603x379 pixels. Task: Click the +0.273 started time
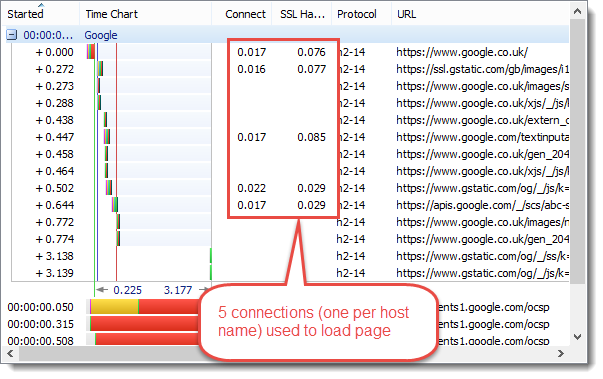[x=54, y=86]
